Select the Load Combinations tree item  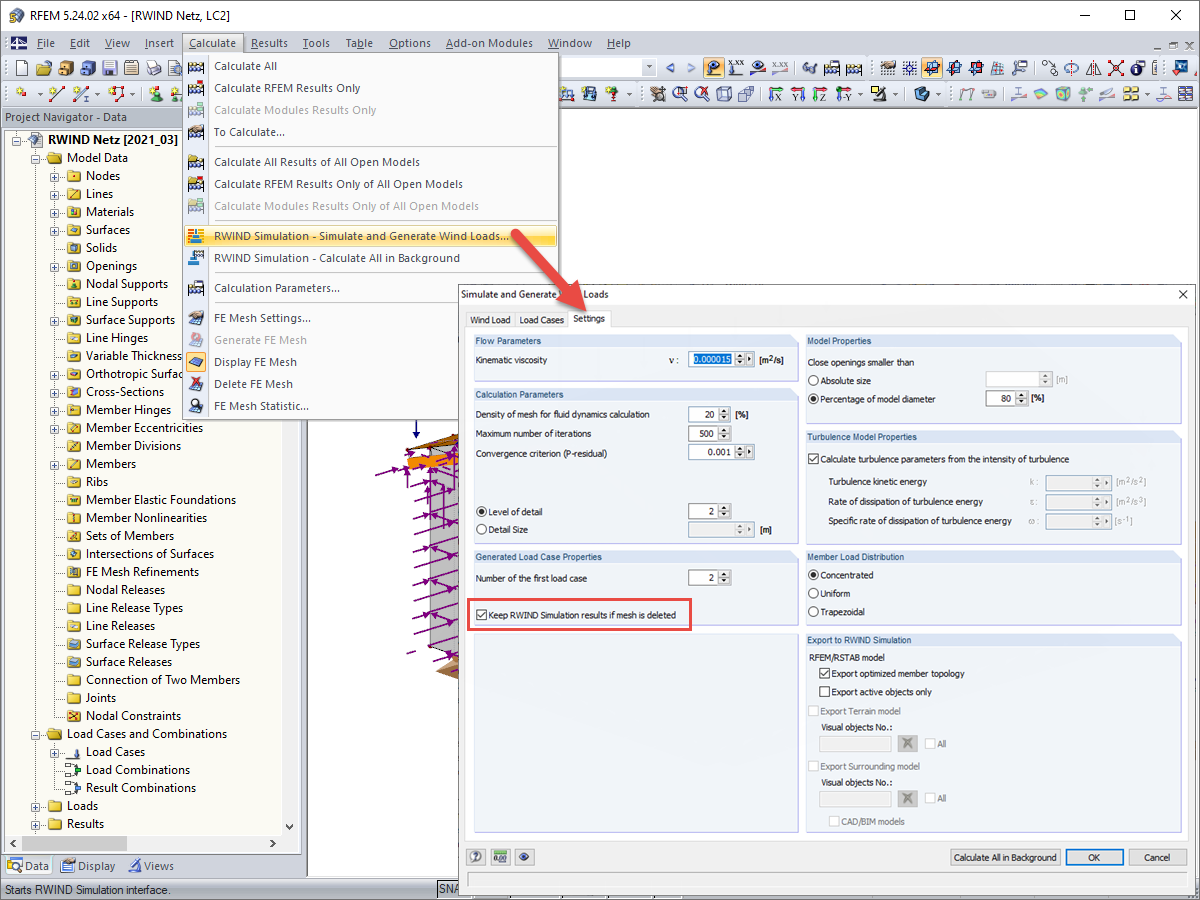point(138,770)
